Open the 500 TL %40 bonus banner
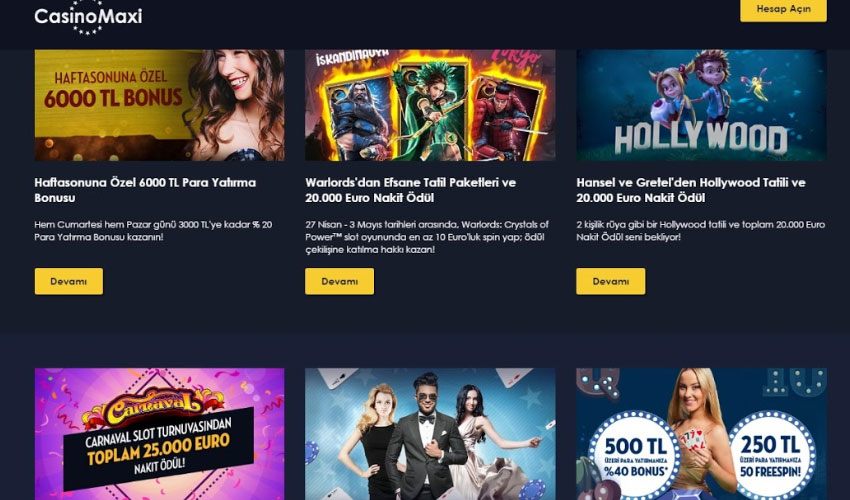 tap(701, 434)
